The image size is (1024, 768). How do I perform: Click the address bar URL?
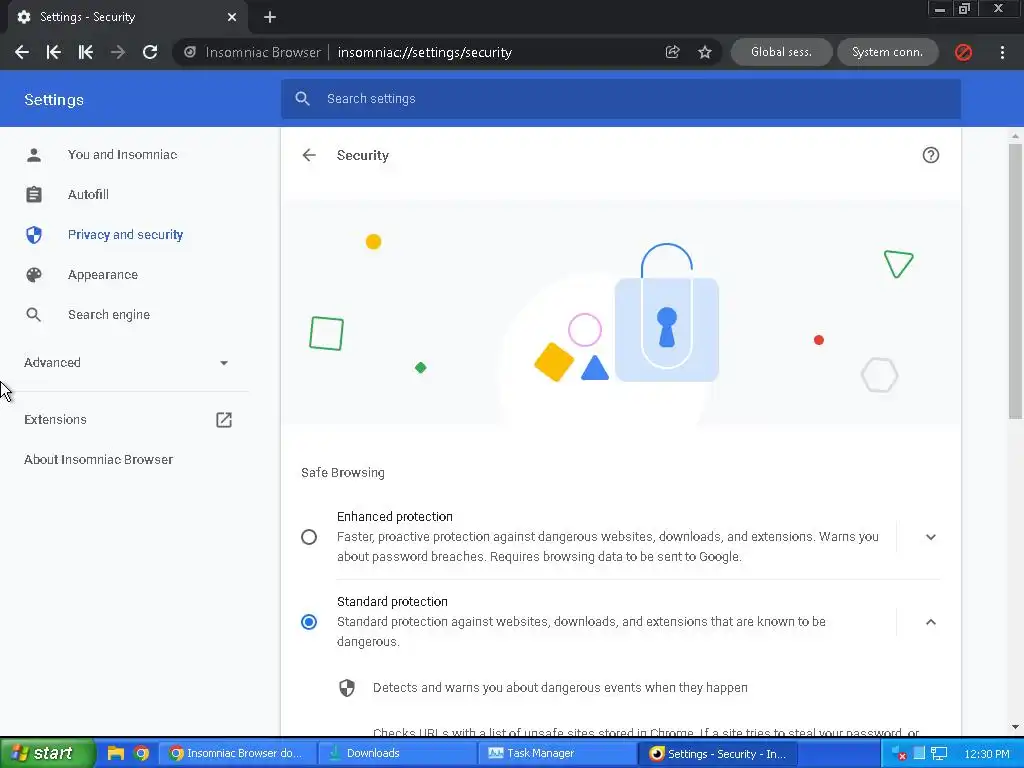coord(424,52)
